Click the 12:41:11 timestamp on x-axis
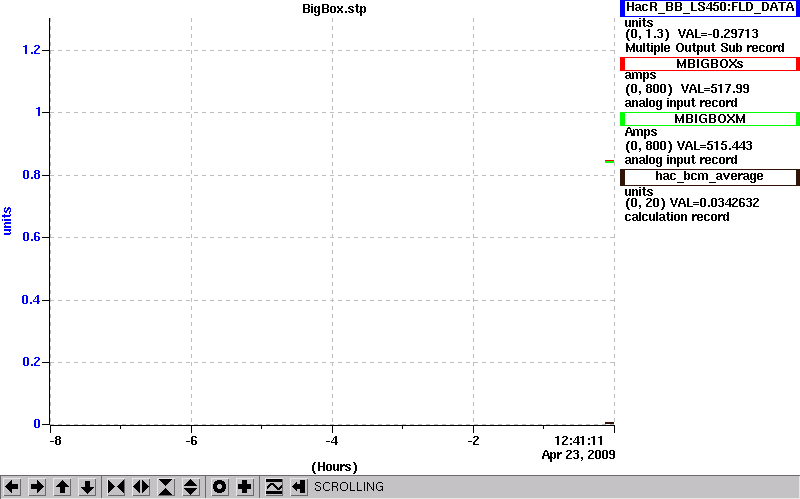The width and height of the screenshot is (800, 499). coord(579,440)
